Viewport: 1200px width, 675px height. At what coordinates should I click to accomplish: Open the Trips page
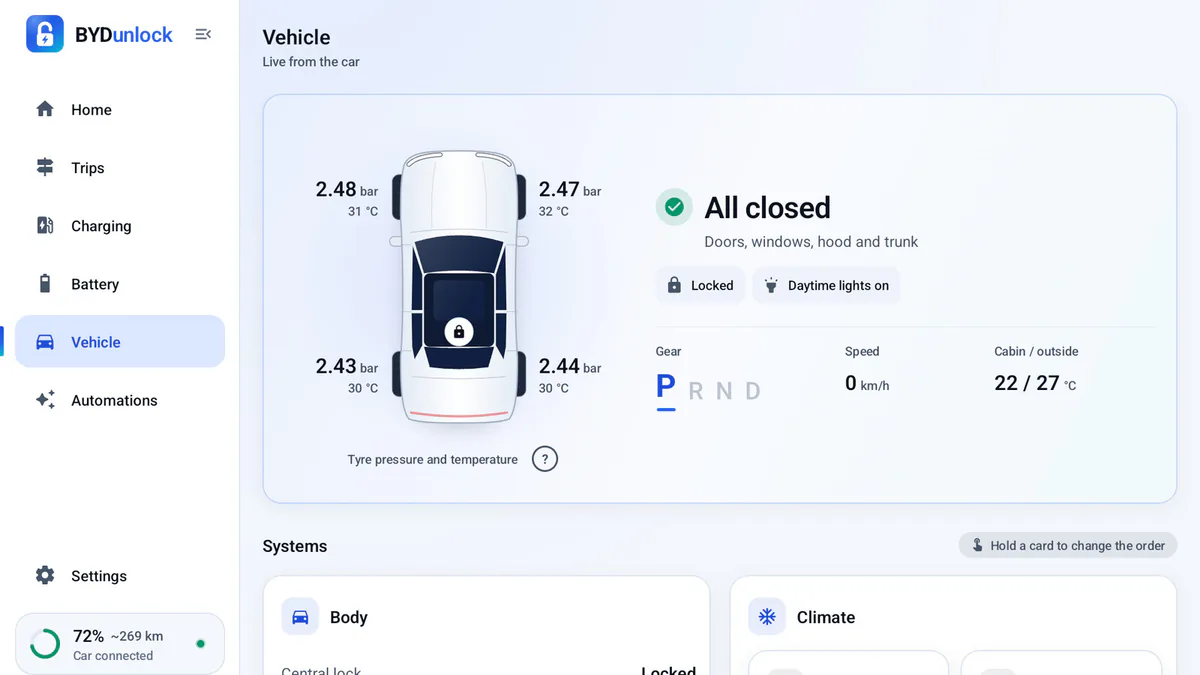(x=120, y=167)
